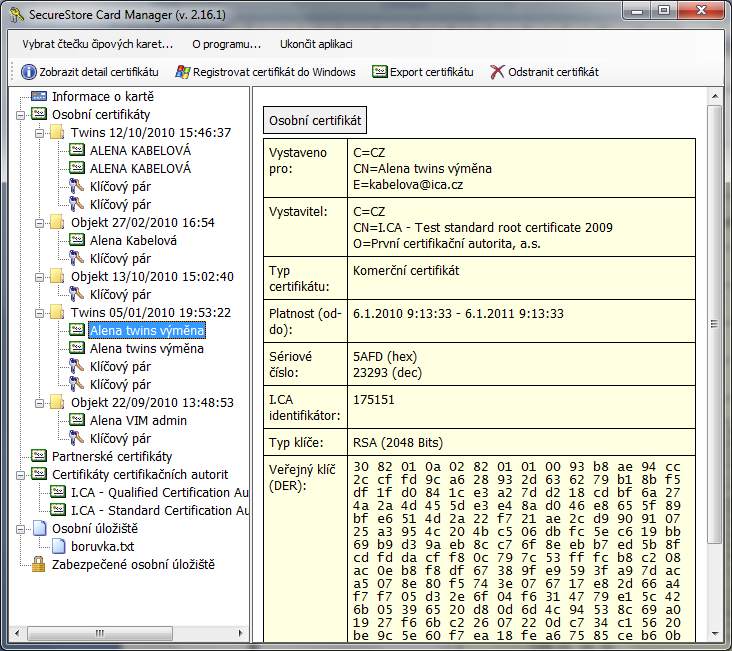Click key icon under Objekt 13/10/2010 15:02:40
732x651 pixels.
pyautogui.click(x=77, y=294)
